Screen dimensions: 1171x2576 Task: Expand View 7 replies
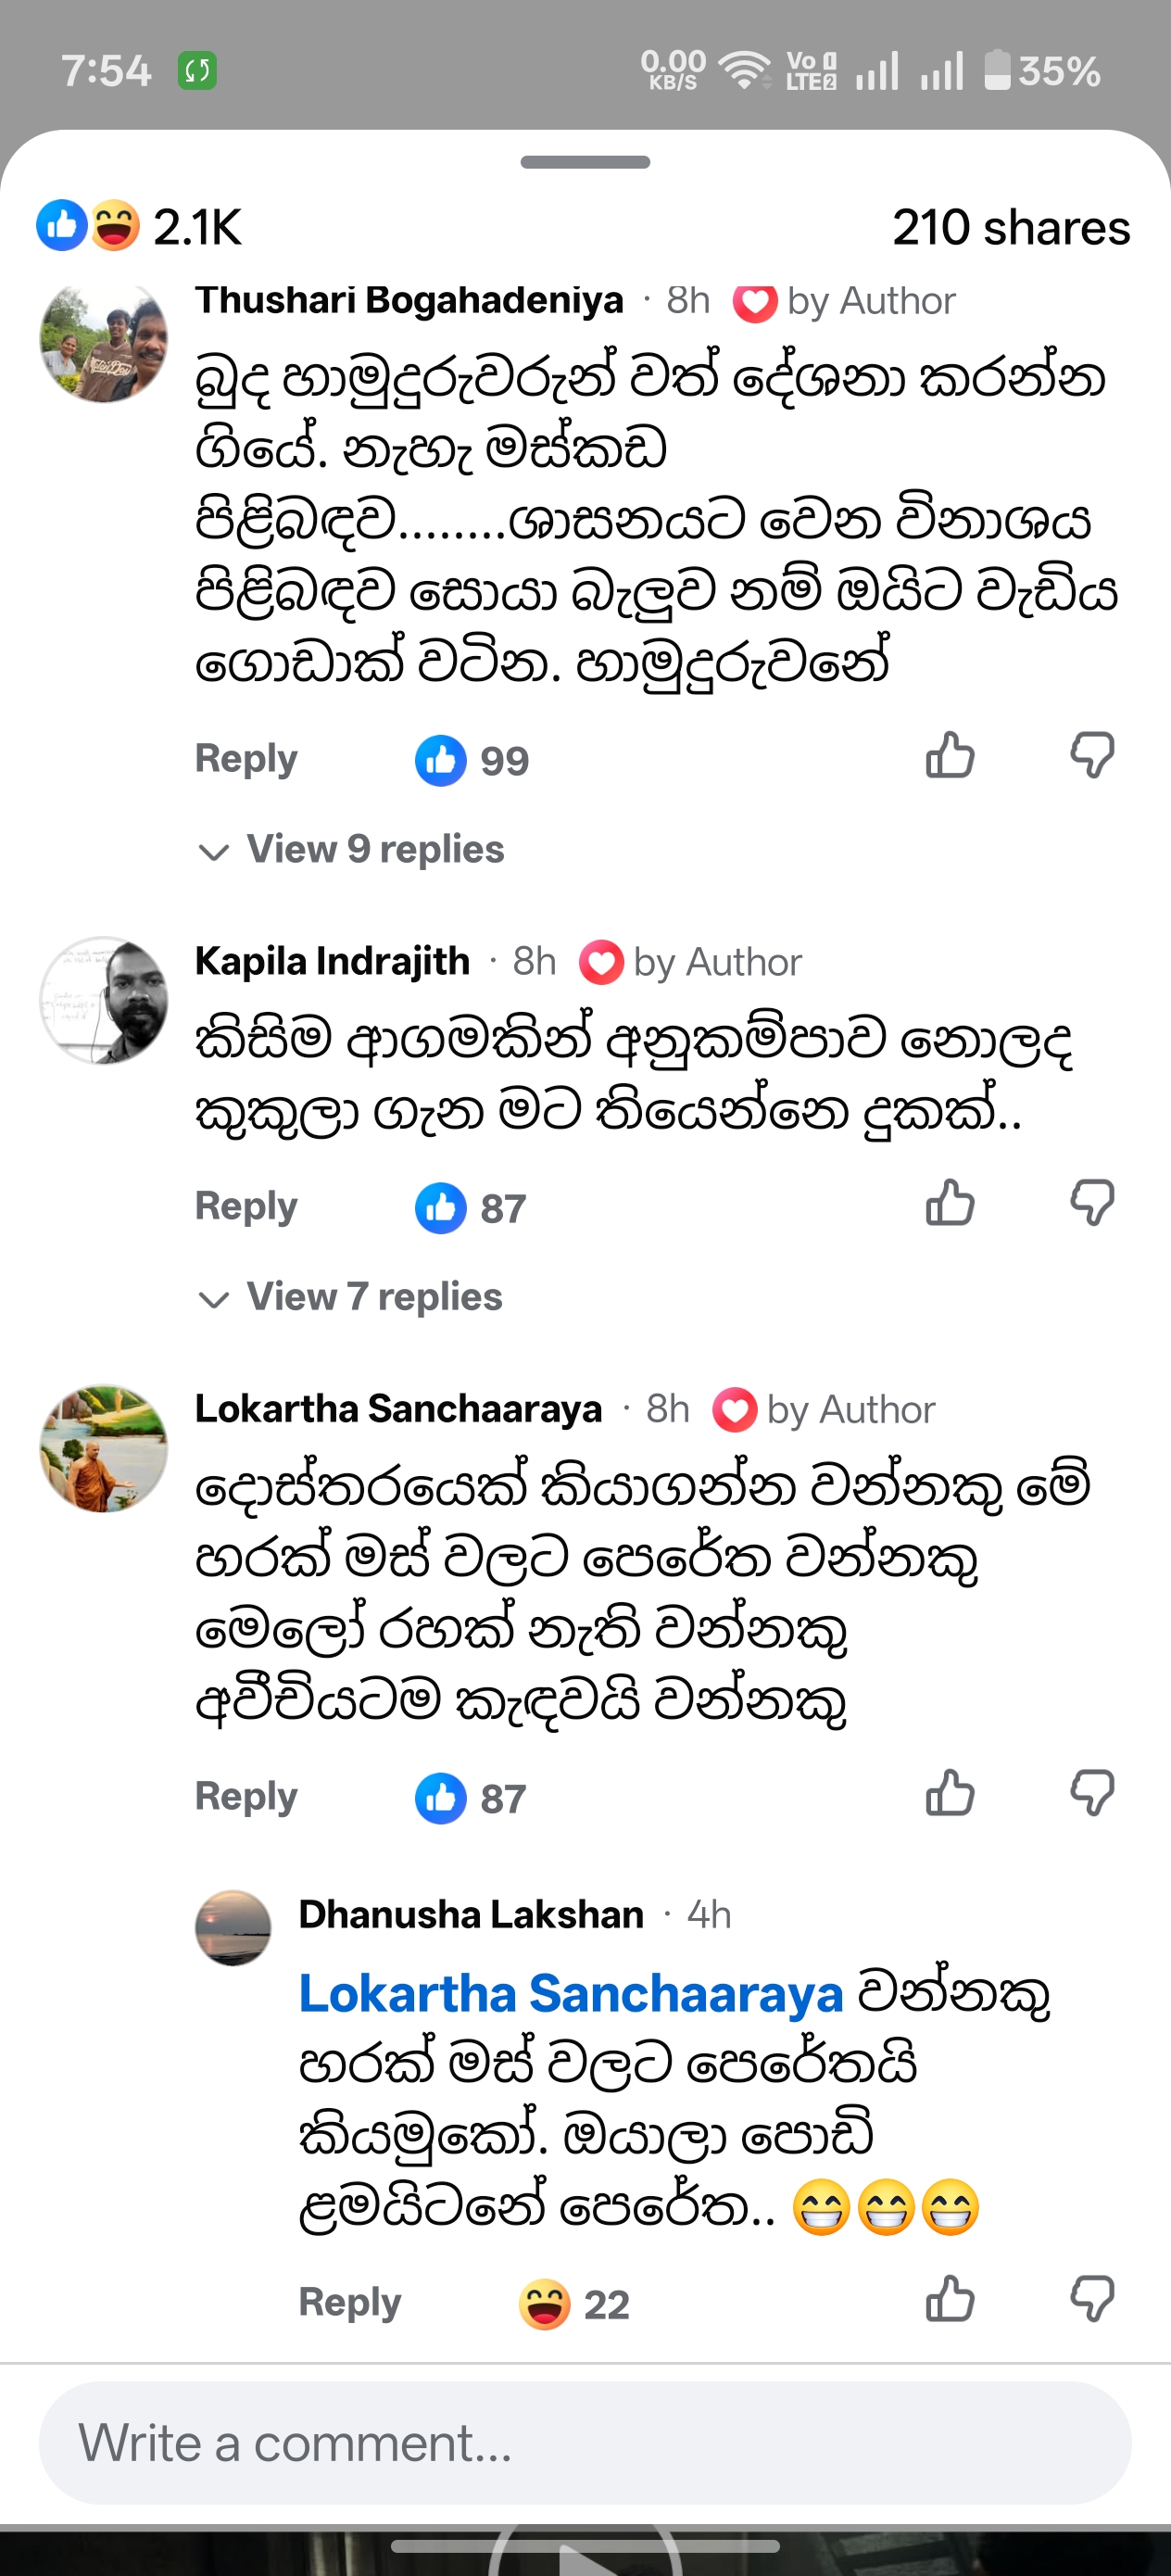pos(350,1296)
